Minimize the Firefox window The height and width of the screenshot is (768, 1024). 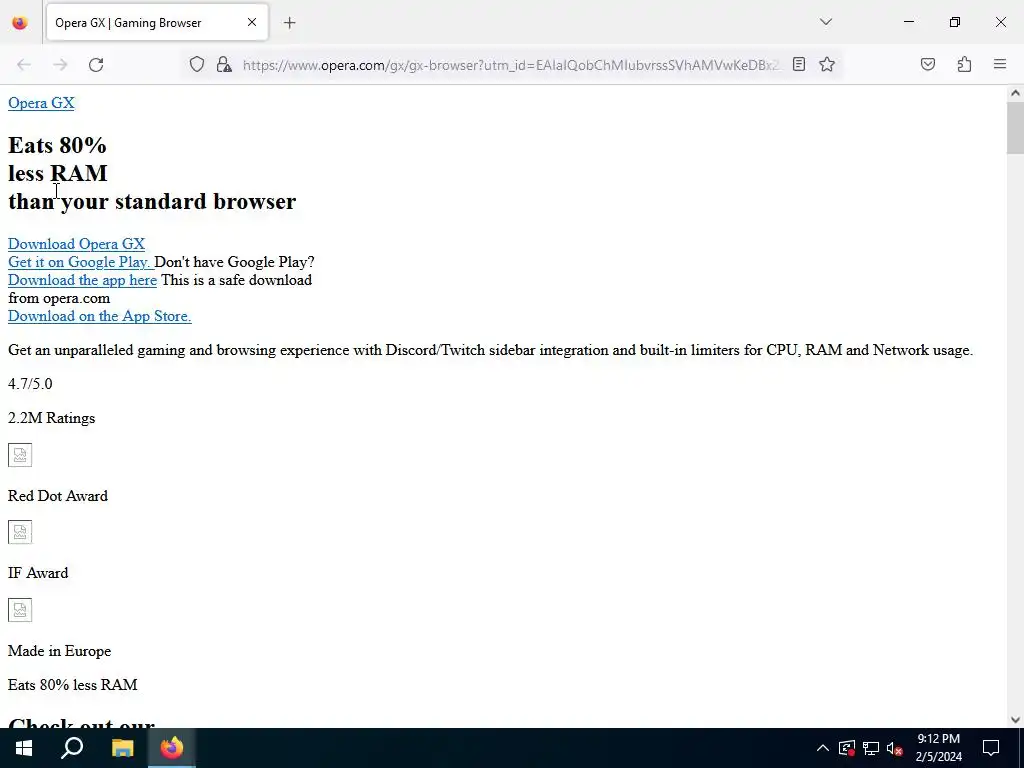tap(908, 22)
